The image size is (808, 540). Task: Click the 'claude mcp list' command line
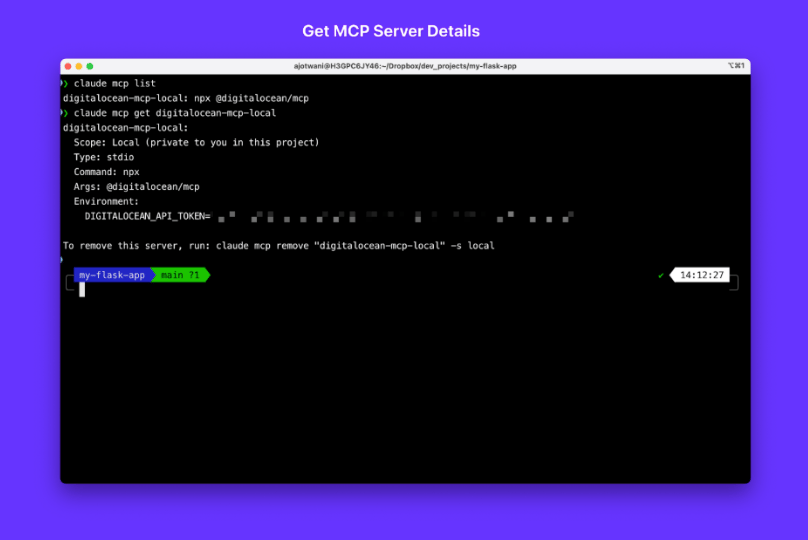(x=114, y=83)
